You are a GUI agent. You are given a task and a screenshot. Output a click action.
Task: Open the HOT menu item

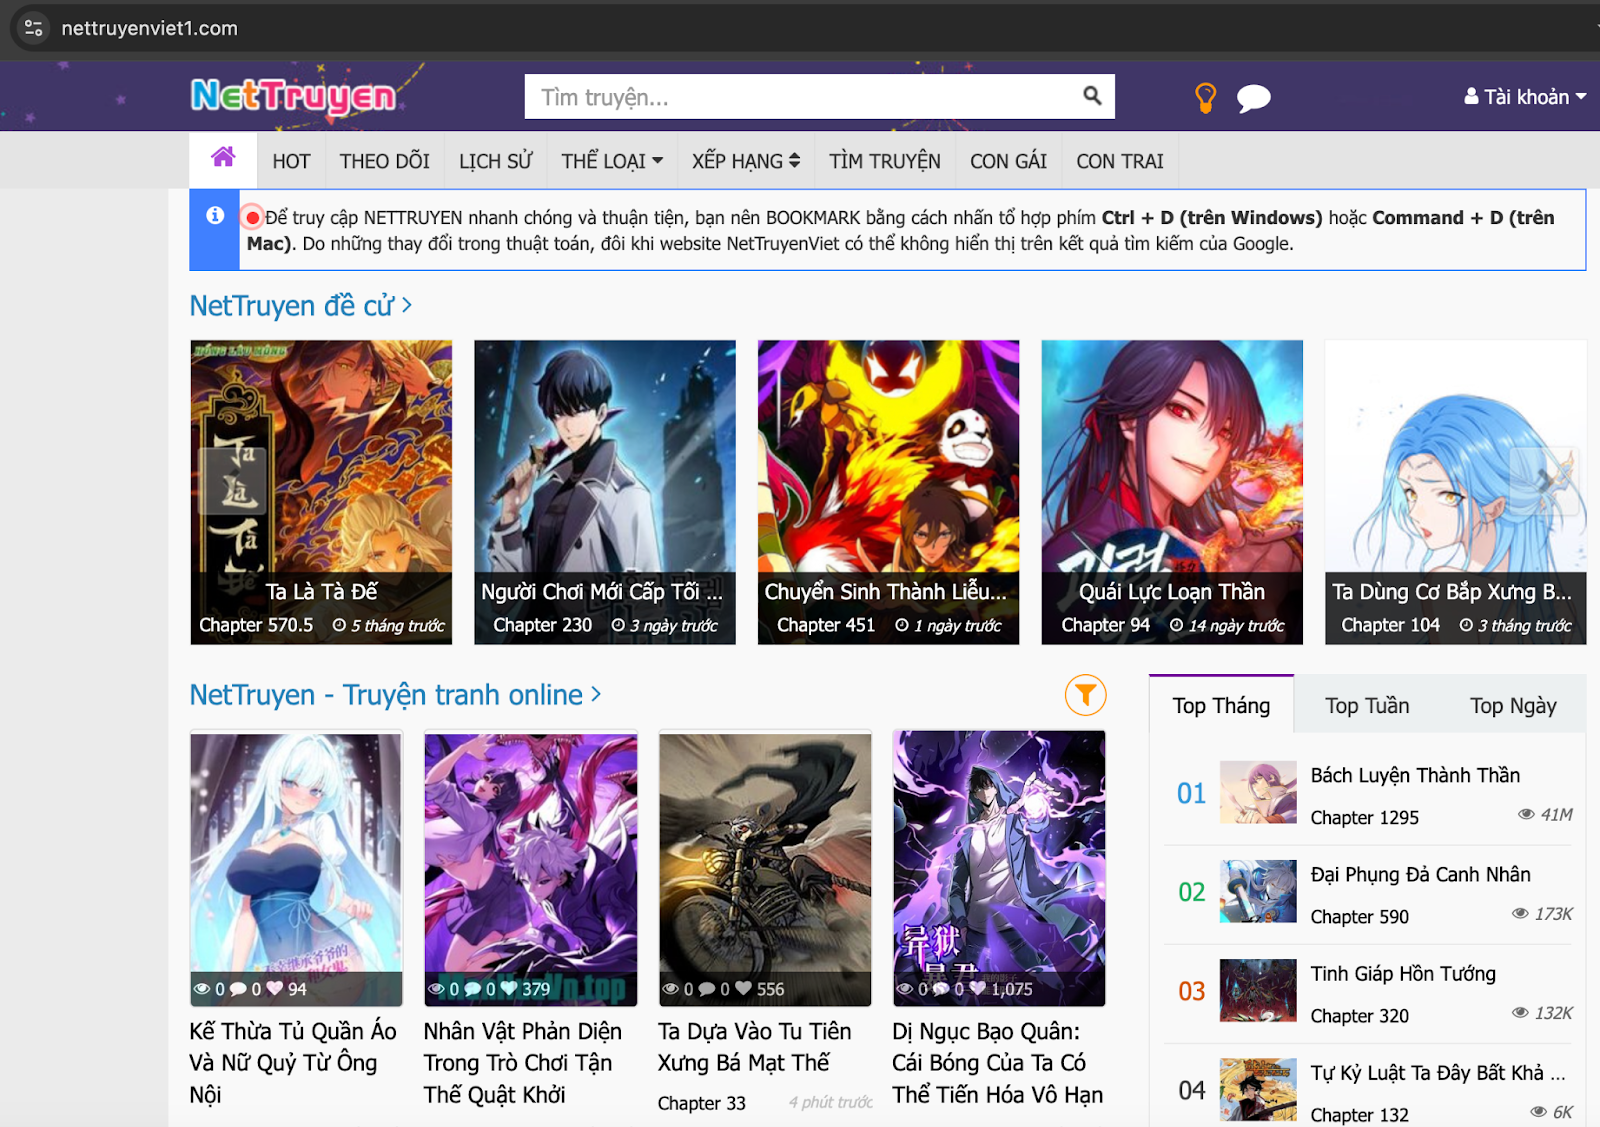point(291,161)
